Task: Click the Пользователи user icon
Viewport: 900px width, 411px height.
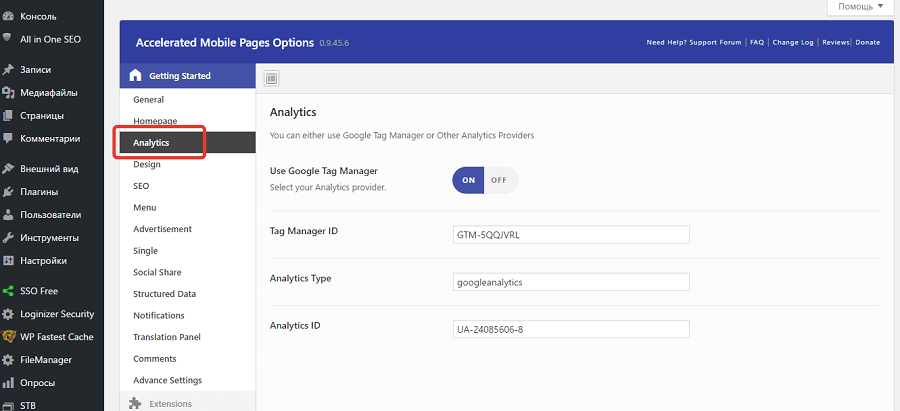Action: [9, 215]
